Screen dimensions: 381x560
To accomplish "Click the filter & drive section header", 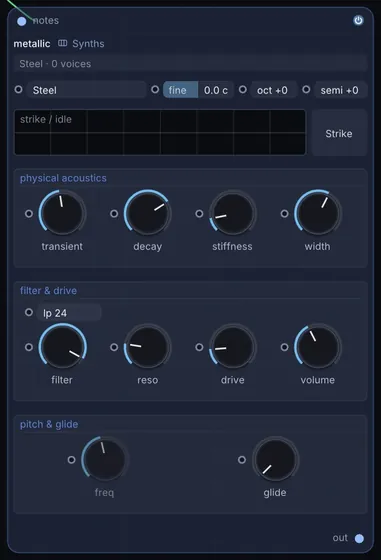I will tap(48, 290).
